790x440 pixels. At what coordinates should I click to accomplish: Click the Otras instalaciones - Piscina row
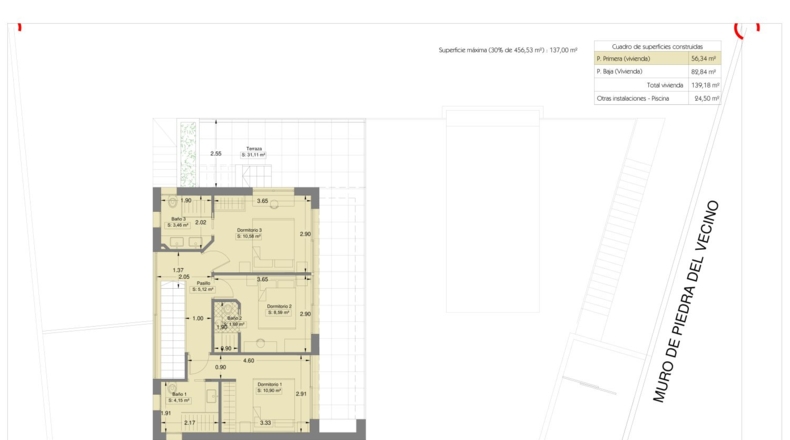[657, 98]
